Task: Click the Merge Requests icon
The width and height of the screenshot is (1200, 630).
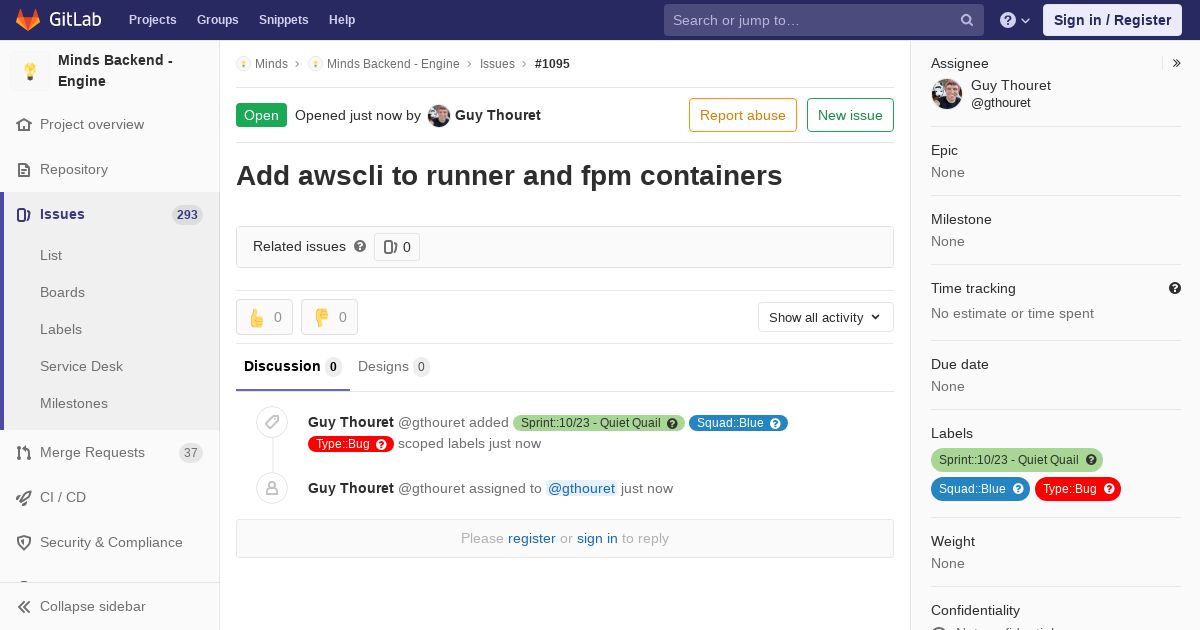Action: pyautogui.click(x=24, y=453)
